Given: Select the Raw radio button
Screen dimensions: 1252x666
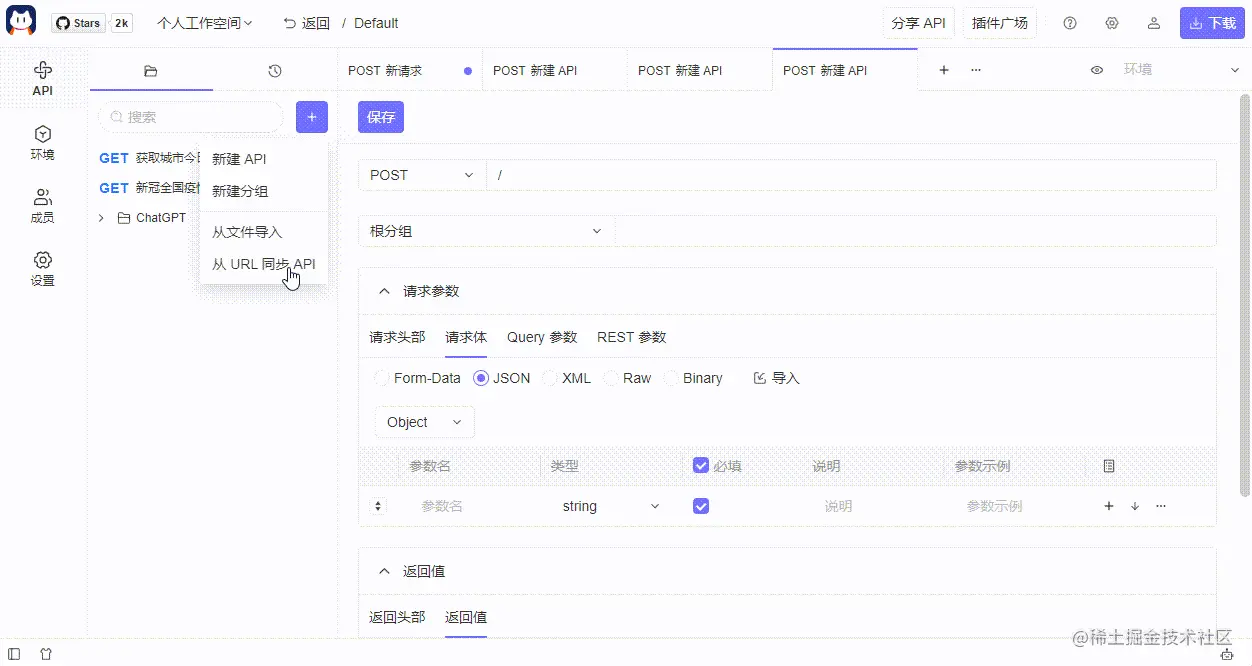Looking at the screenshot, I should point(611,378).
